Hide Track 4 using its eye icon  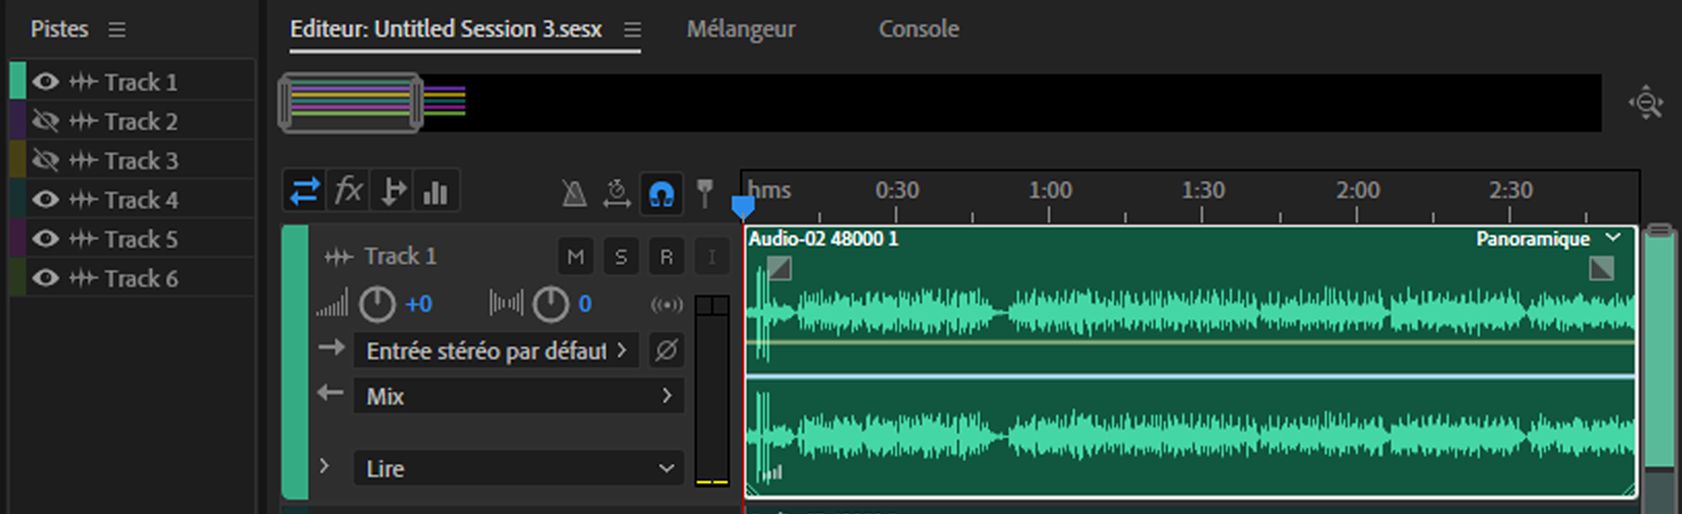pos(45,199)
